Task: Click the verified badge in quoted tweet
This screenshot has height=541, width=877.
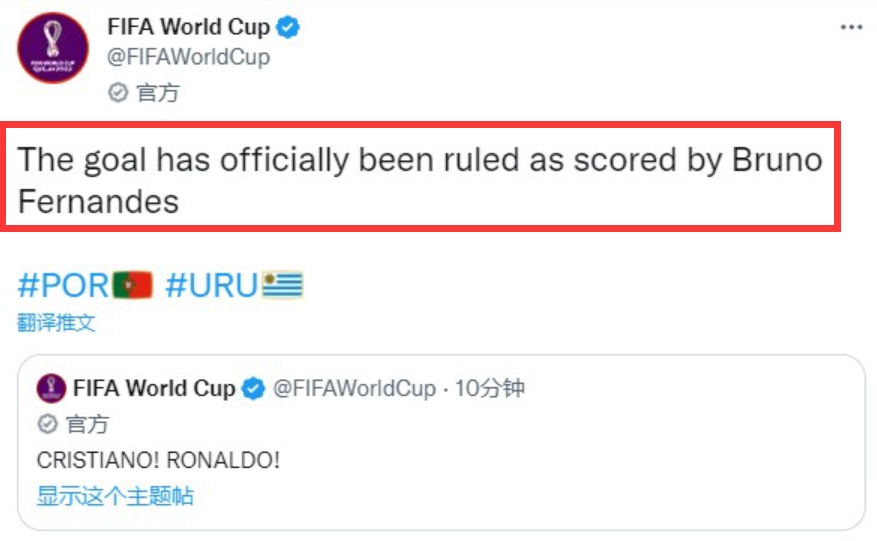Action: pos(253,388)
